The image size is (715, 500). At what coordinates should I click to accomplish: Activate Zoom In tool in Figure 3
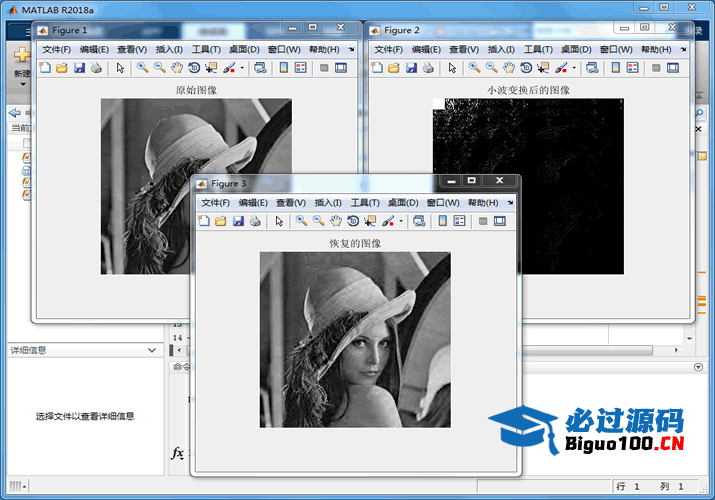[301, 222]
